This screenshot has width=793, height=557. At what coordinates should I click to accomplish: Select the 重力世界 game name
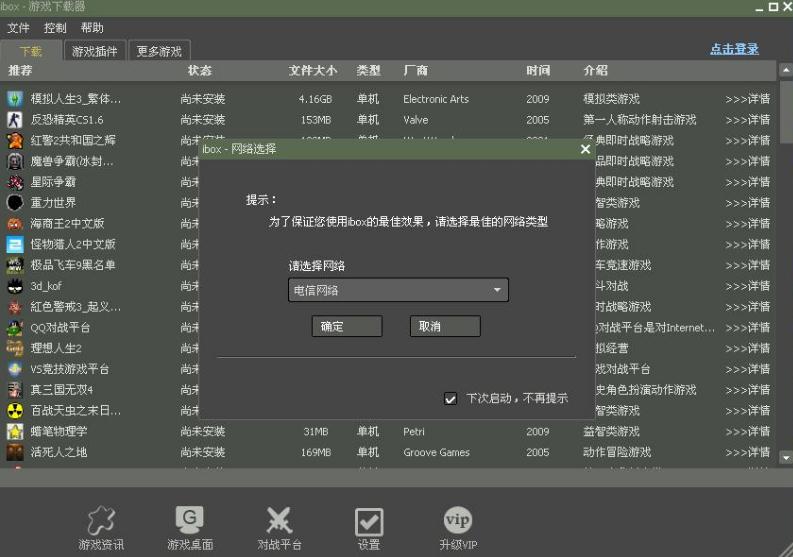pos(53,202)
